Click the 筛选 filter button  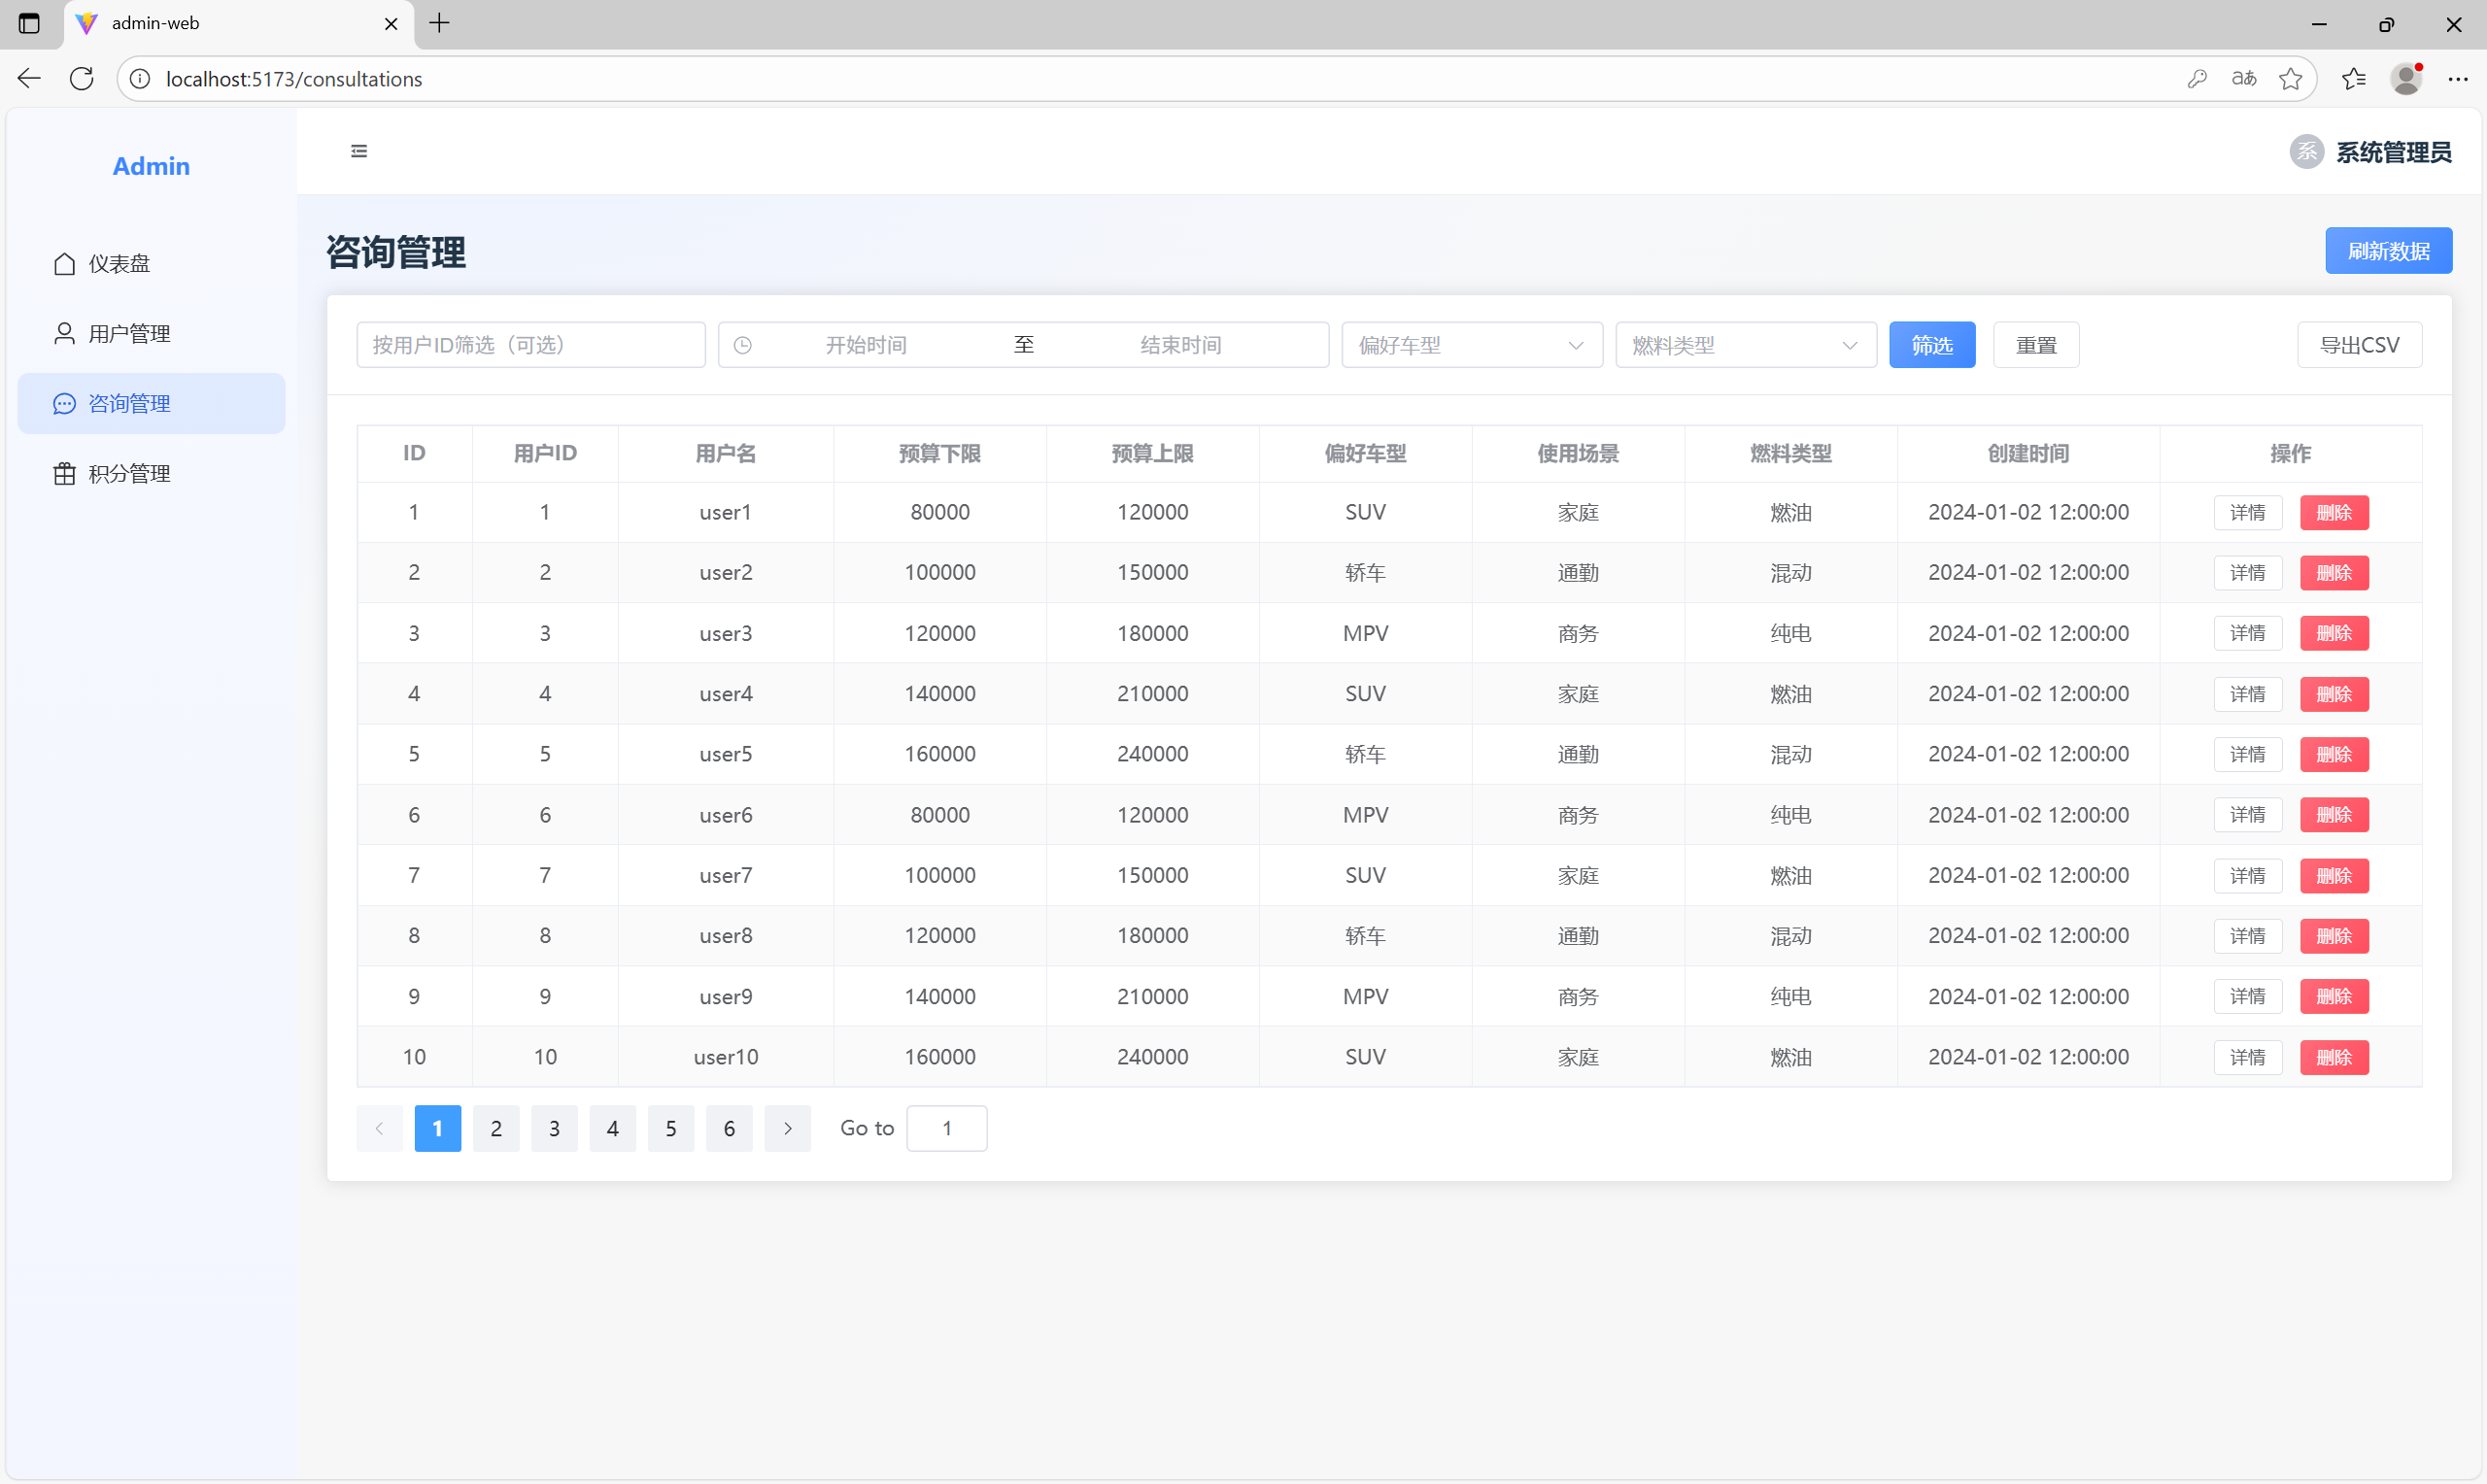1931,346
